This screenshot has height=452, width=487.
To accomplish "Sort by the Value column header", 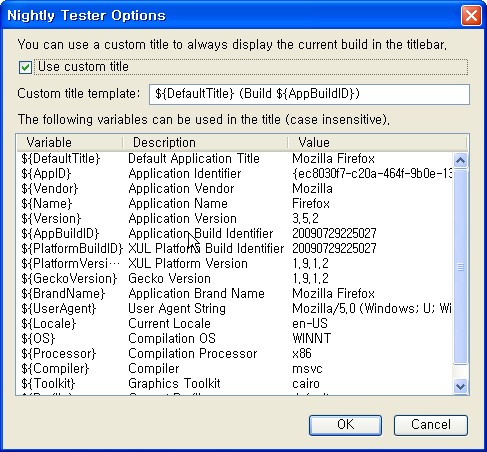I will coord(377,143).
